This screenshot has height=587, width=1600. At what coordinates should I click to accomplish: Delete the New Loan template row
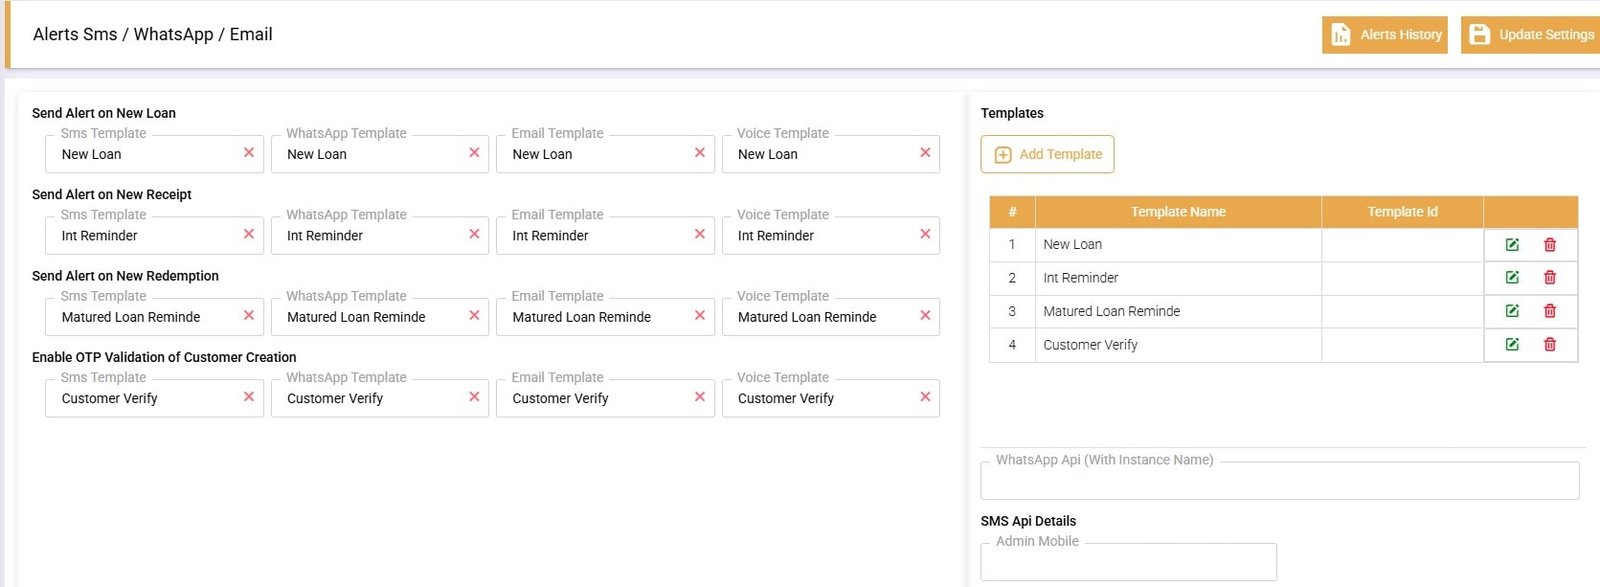(1550, 245)
